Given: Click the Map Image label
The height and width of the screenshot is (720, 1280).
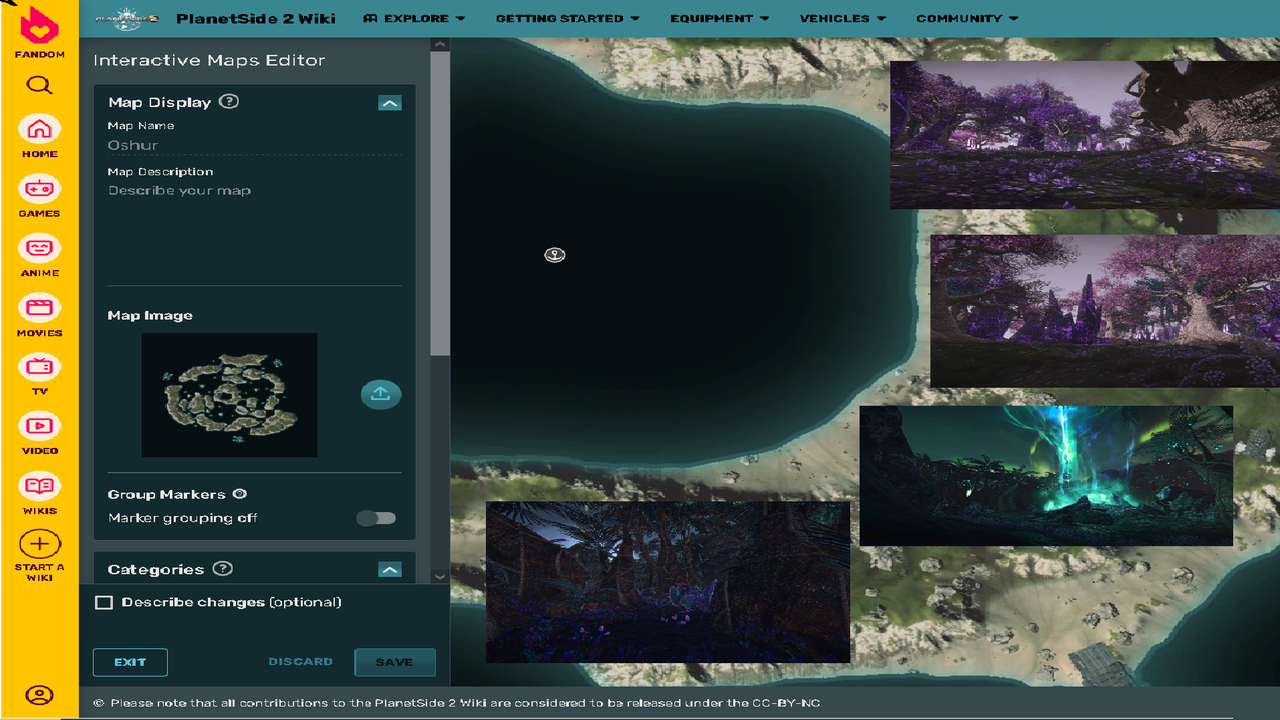Looking at the screenshot, I should click(150, 315).
